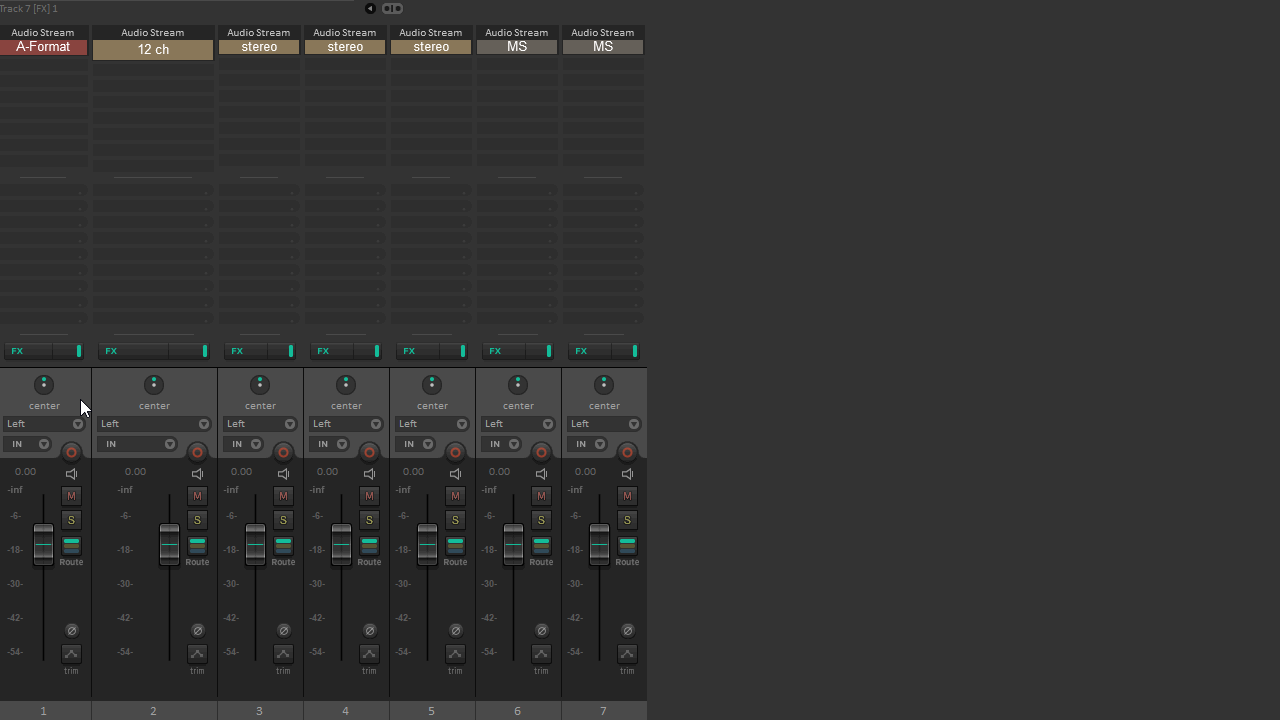Click the pan knob on track 6
Image resolution: width=1280 pixels, height=720 pixels.
518,385
